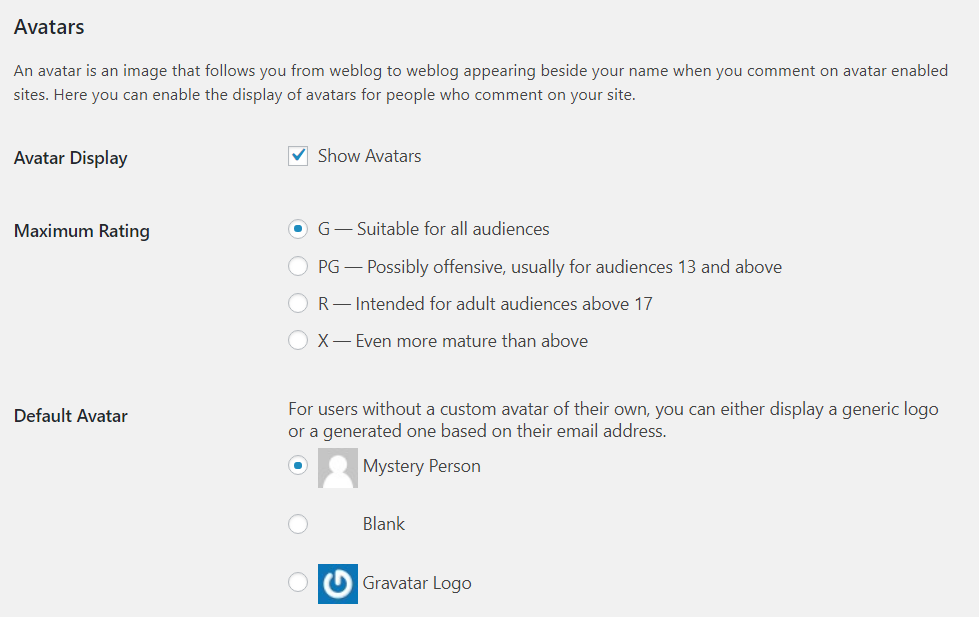Select Blank as the default avatar
Screen dimensions: 979x617
[x=297, y=523]
